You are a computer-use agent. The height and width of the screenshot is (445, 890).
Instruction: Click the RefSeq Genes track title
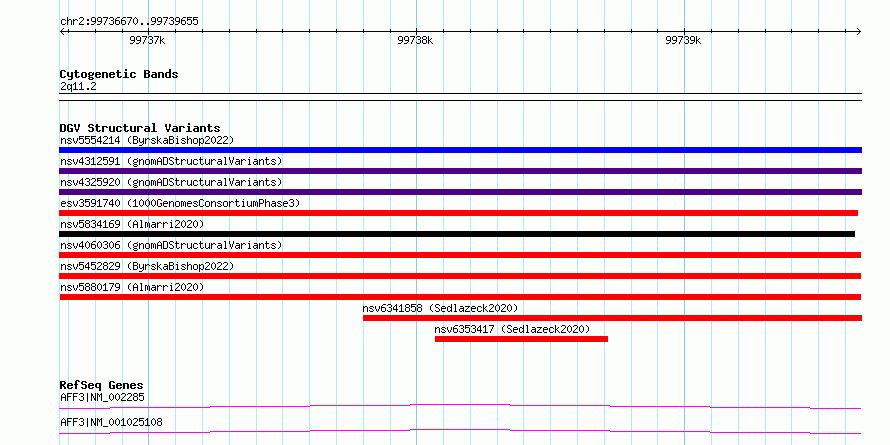pyautogui.click(x=101, y=385)
